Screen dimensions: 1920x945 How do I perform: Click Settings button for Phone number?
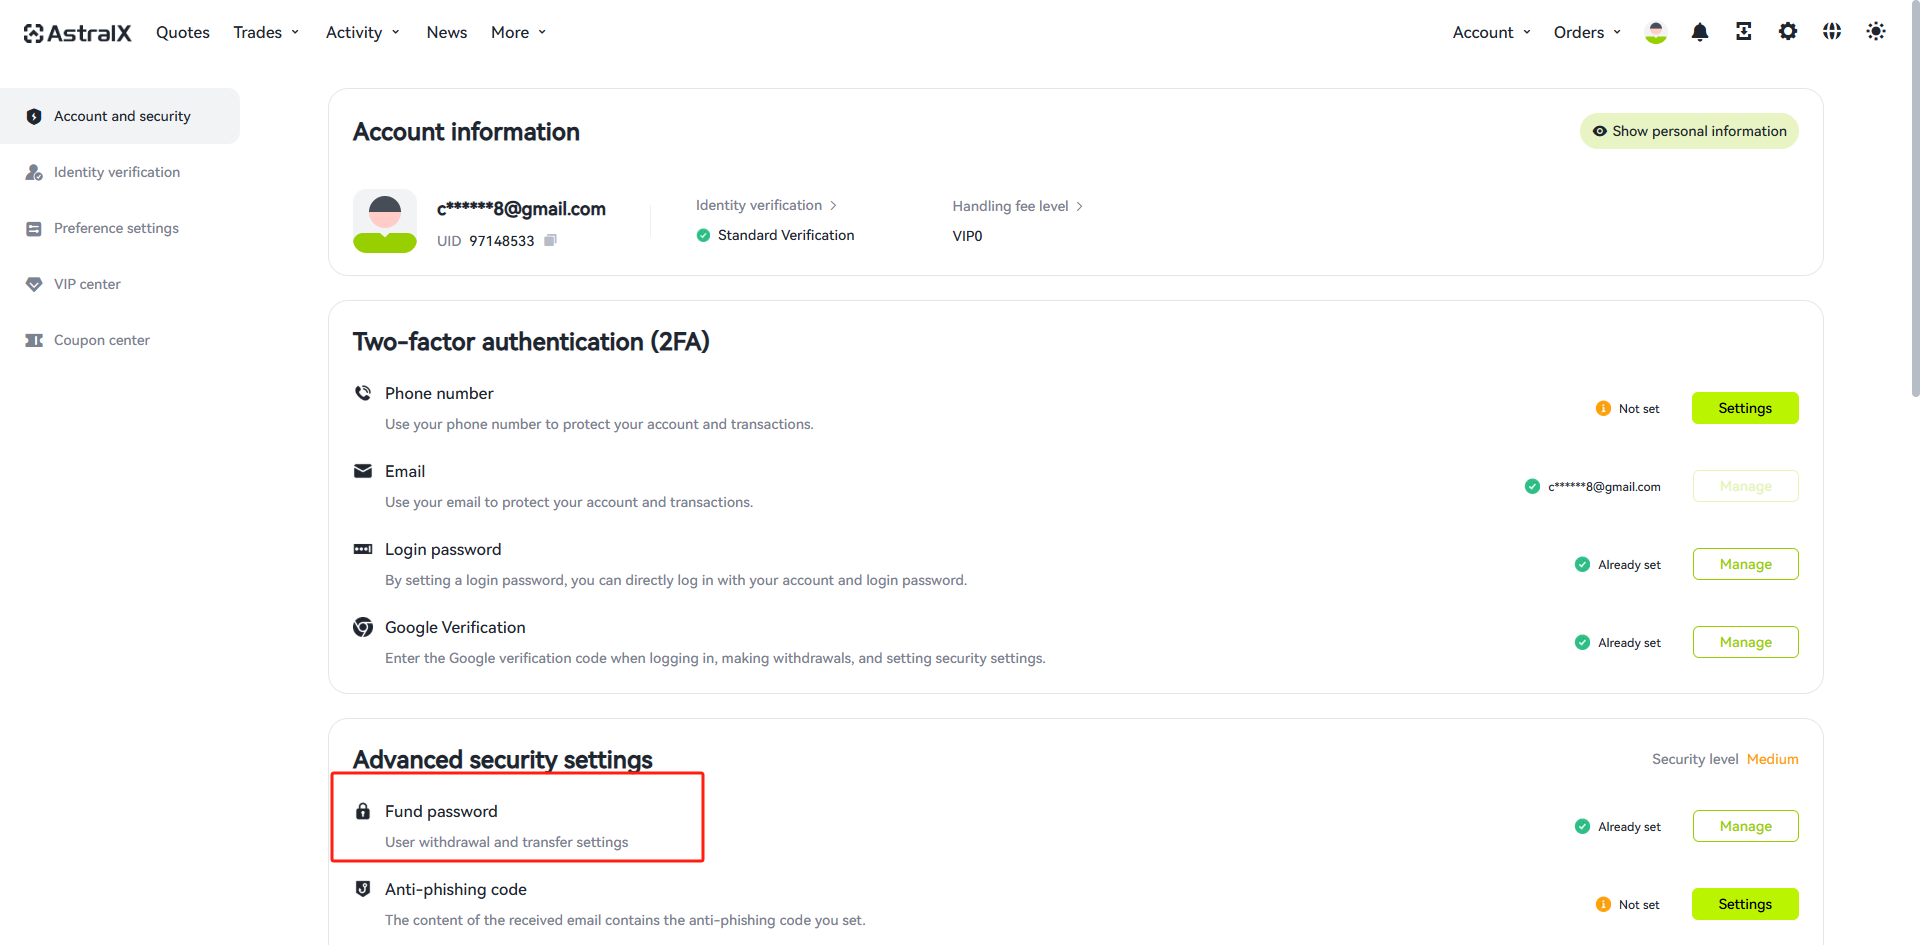click(x=1745, y=408)
